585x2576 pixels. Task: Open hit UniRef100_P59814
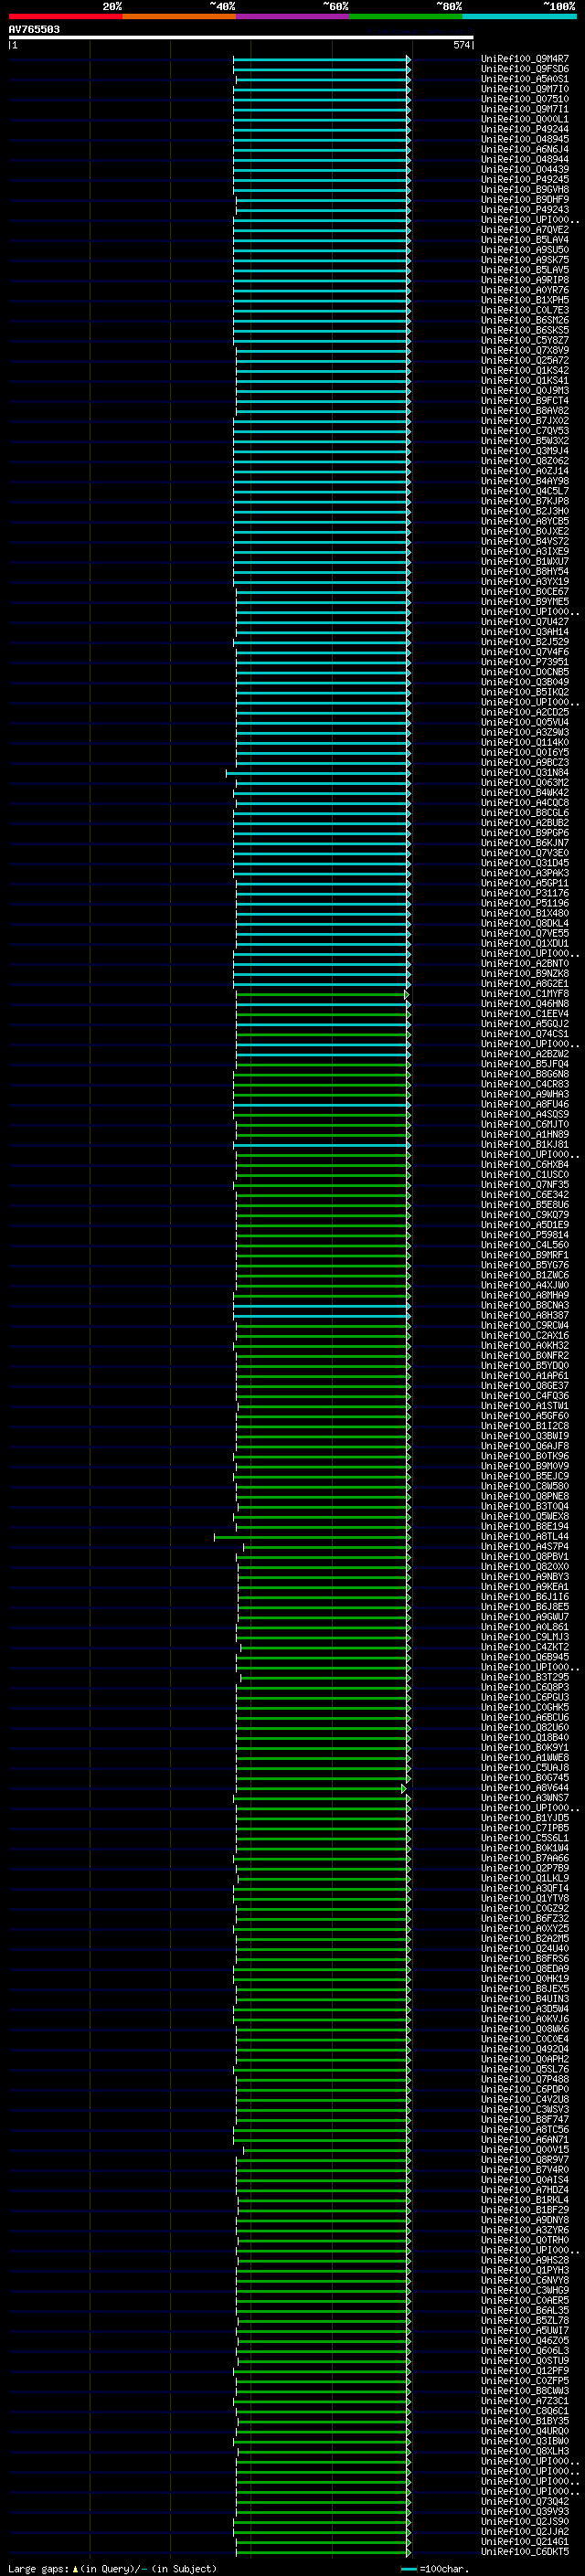click(x=525, y=1234)
